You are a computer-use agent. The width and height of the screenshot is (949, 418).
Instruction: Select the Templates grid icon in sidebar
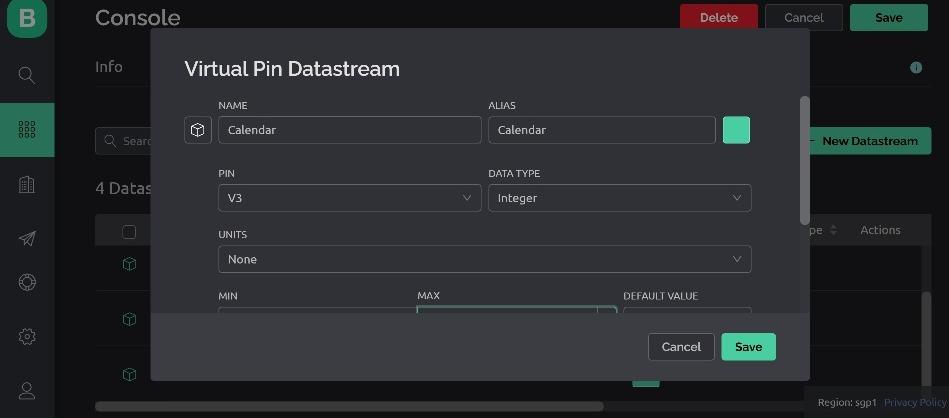[x=27, y=130]
